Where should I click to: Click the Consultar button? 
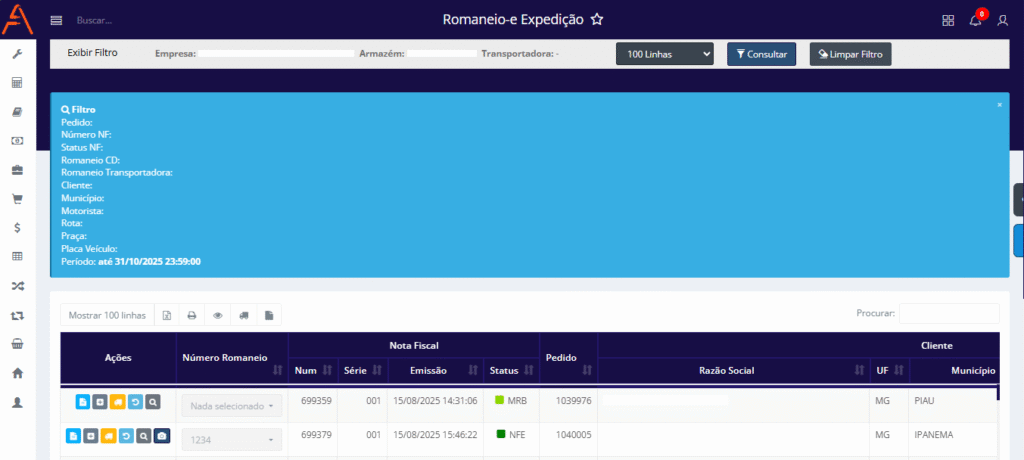pyautogui.click(x=761, y=54)
